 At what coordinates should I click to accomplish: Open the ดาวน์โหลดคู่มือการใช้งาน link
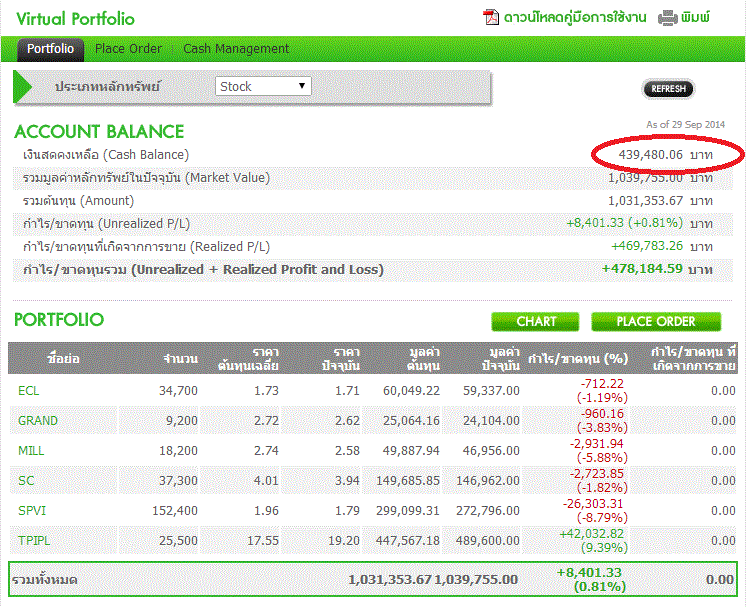[575, 17]
